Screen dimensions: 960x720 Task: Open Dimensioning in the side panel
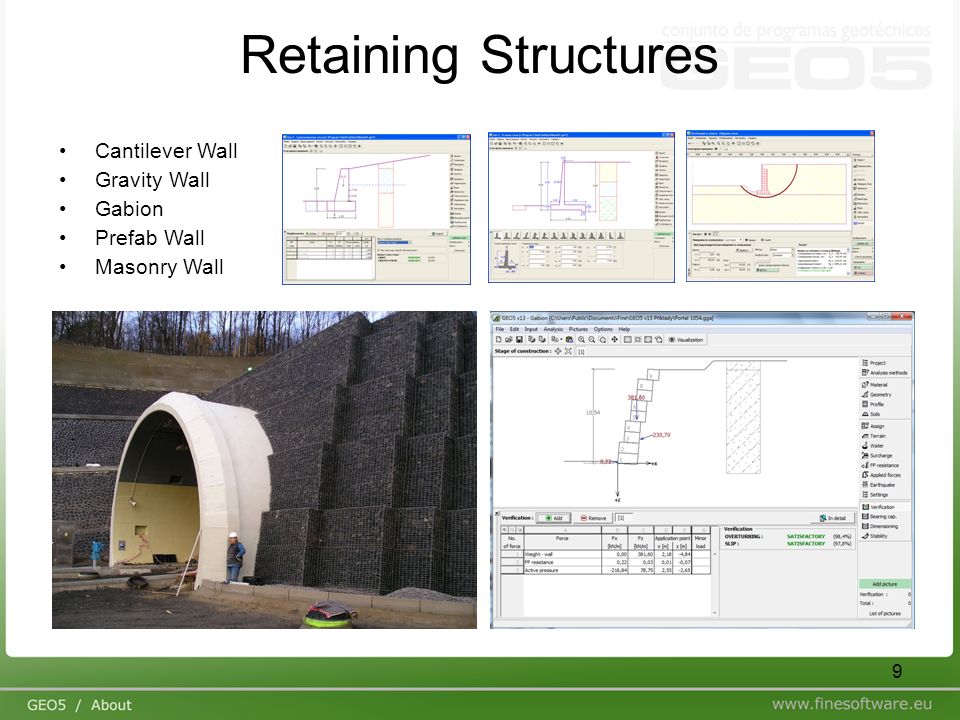coord(880,527)
